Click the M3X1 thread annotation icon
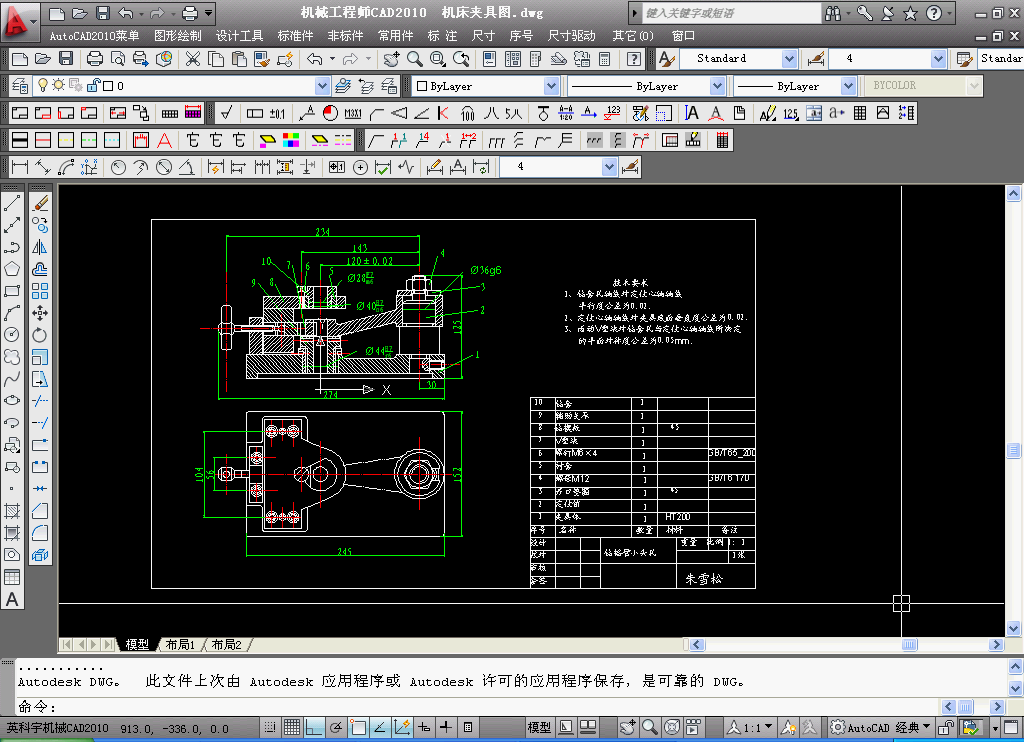The image size is (1024, 742). coord(353,113)
